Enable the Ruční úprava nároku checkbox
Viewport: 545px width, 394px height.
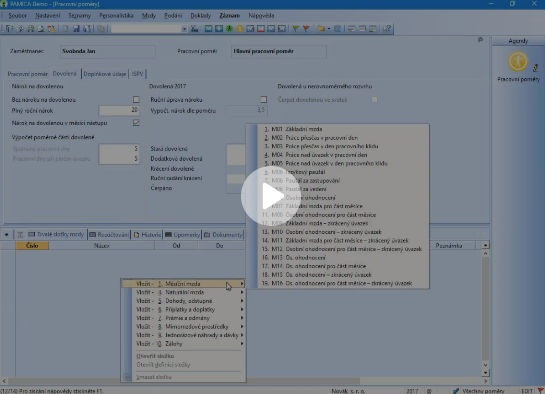tap(264, 100)
